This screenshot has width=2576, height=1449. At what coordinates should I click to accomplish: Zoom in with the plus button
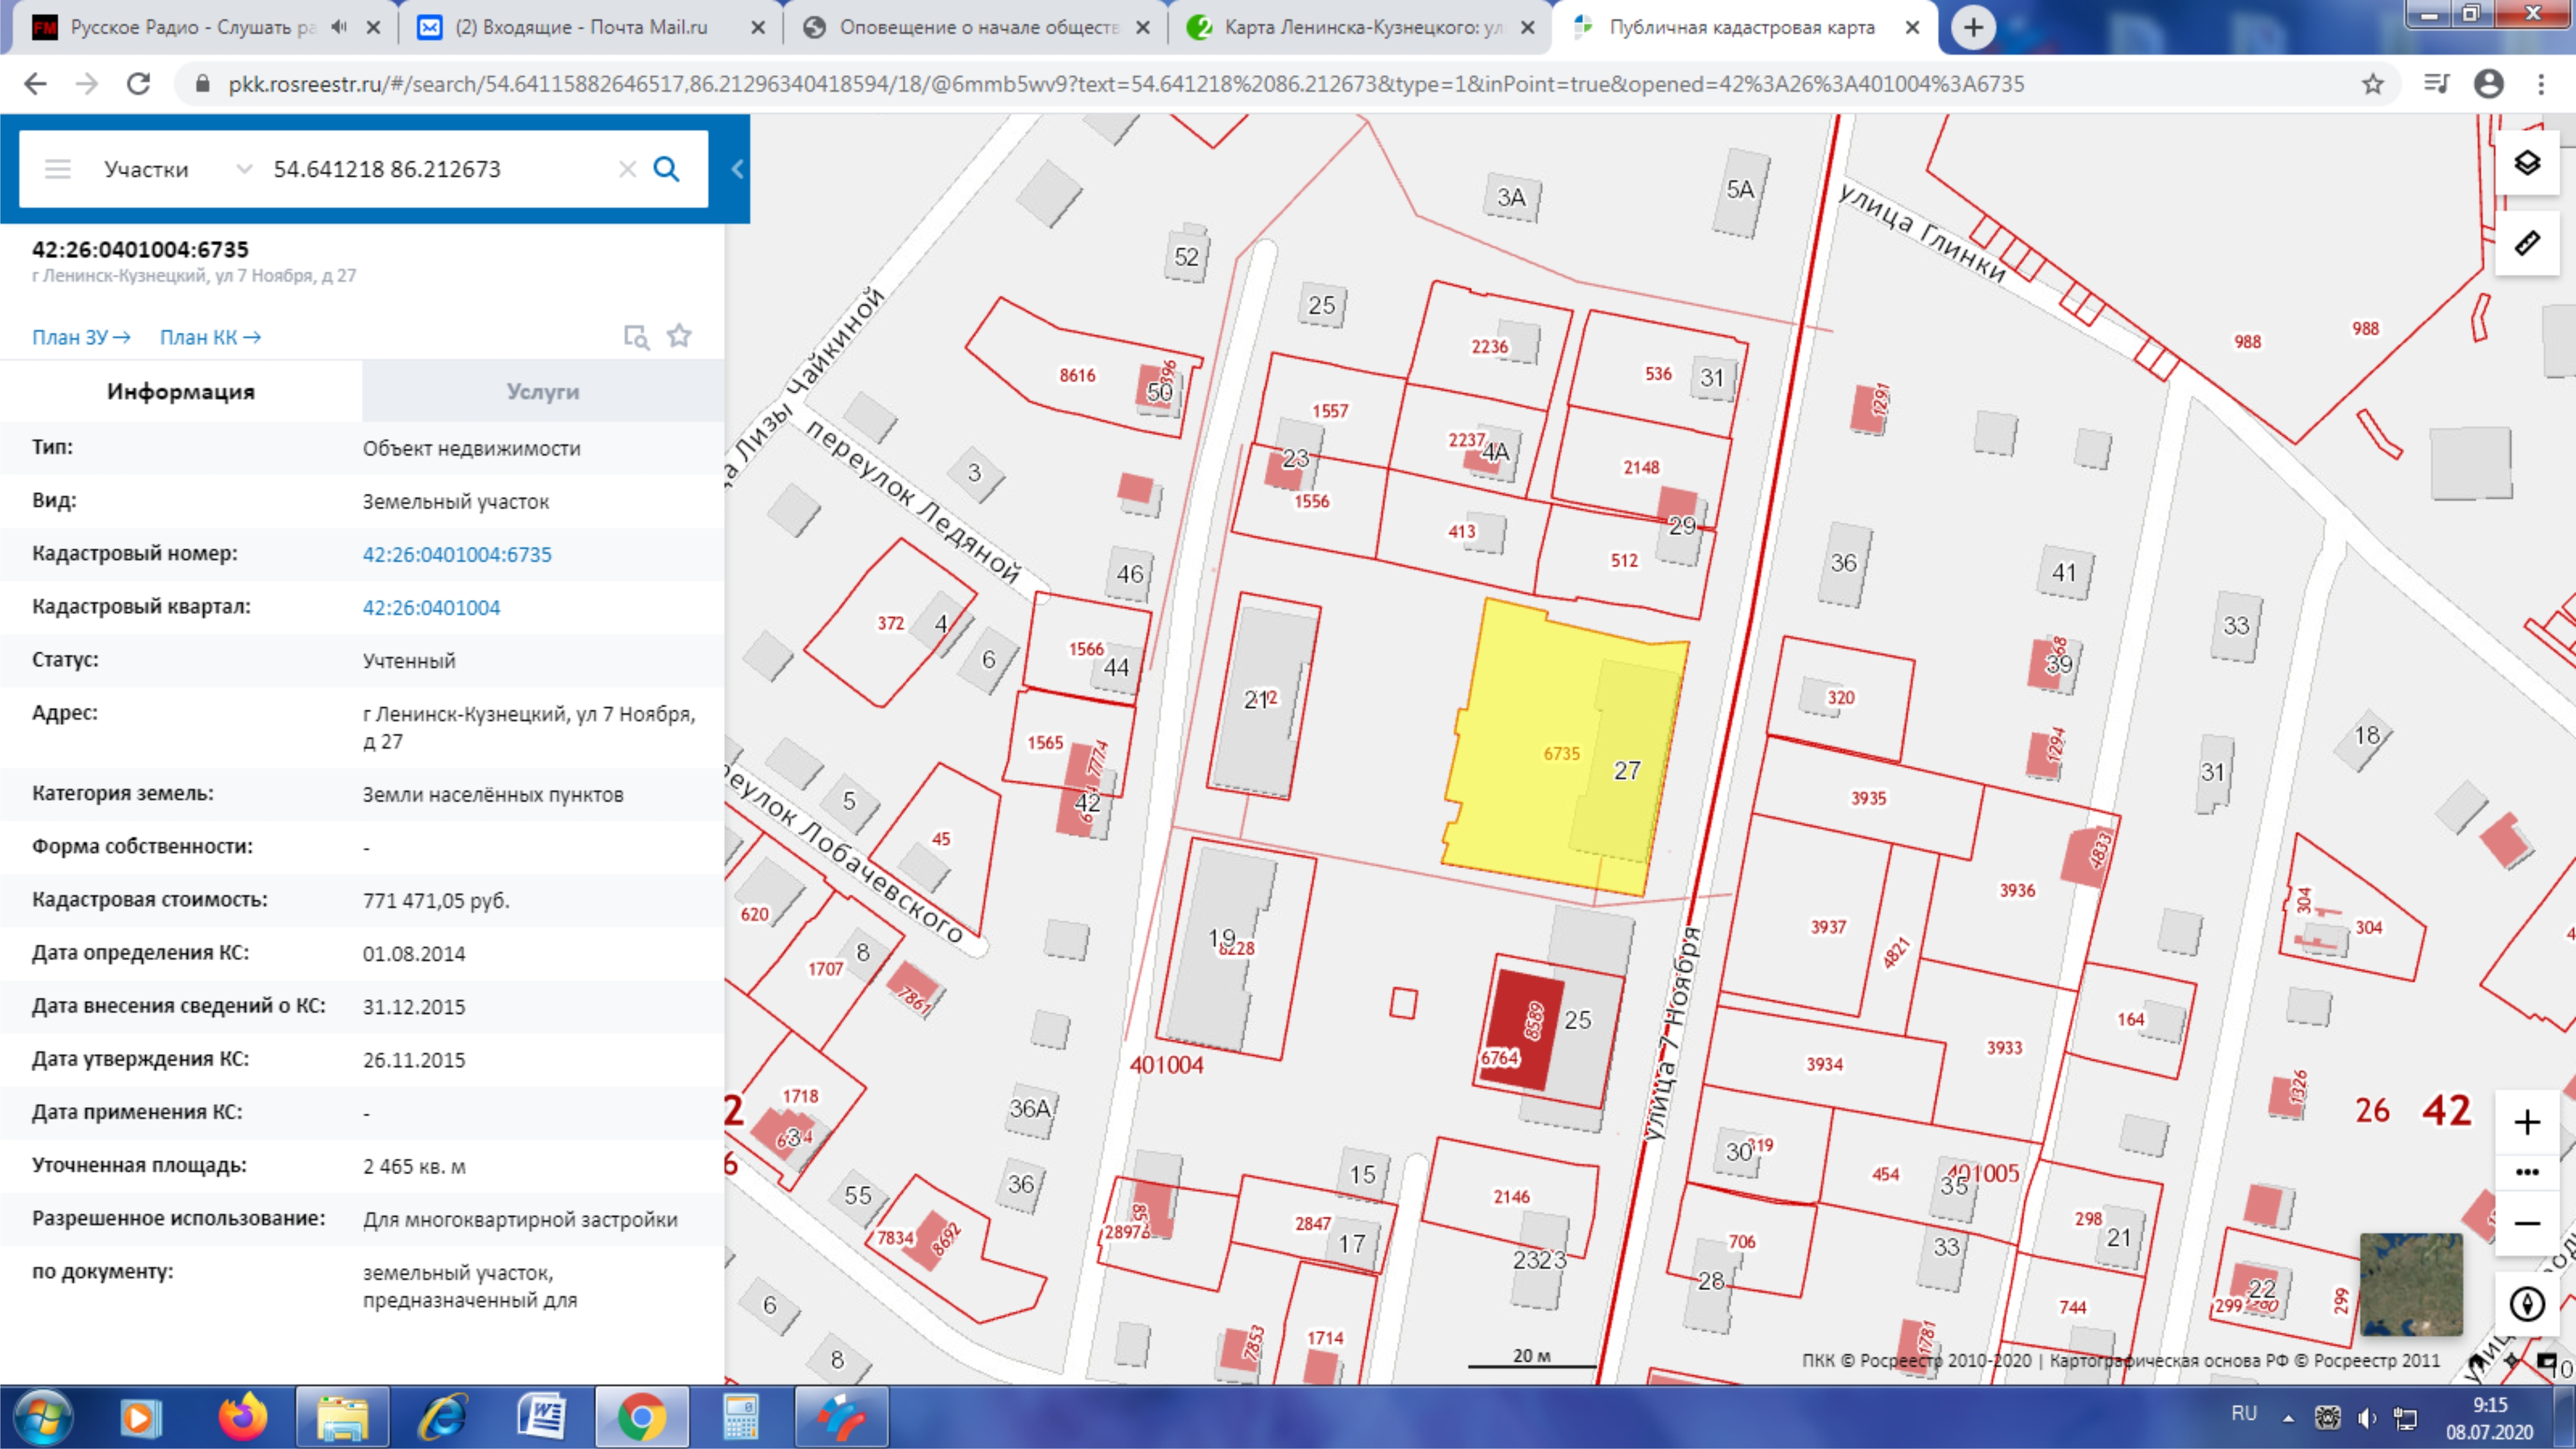(x=2526, y=1122)
